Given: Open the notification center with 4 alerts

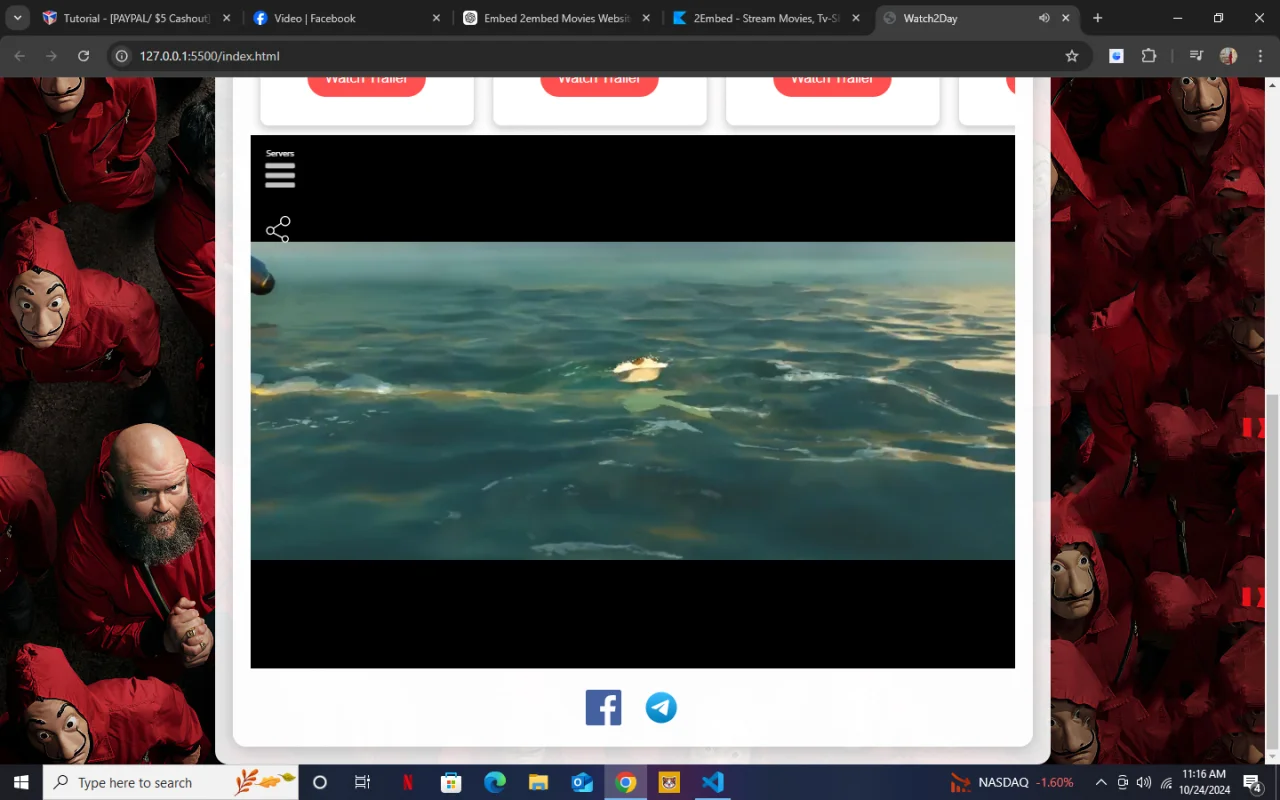Looking at the screenshot, I should tap(1253, 782).
